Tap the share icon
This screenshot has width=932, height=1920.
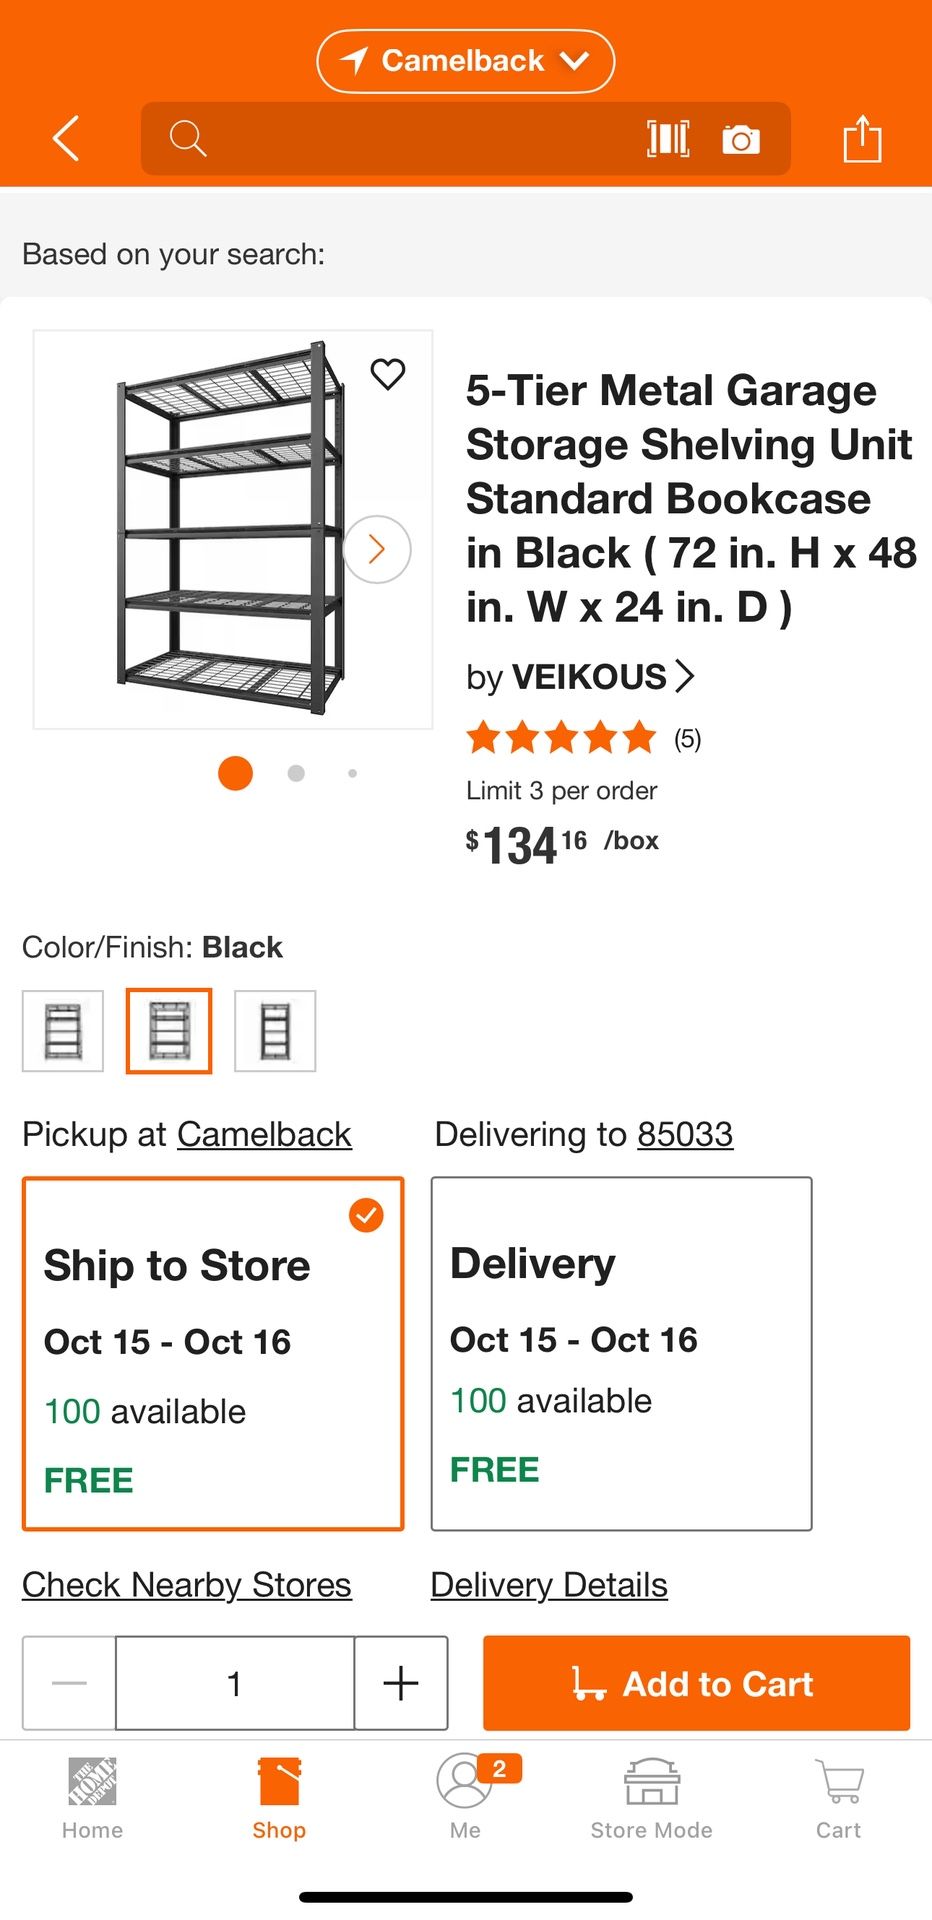861,138
